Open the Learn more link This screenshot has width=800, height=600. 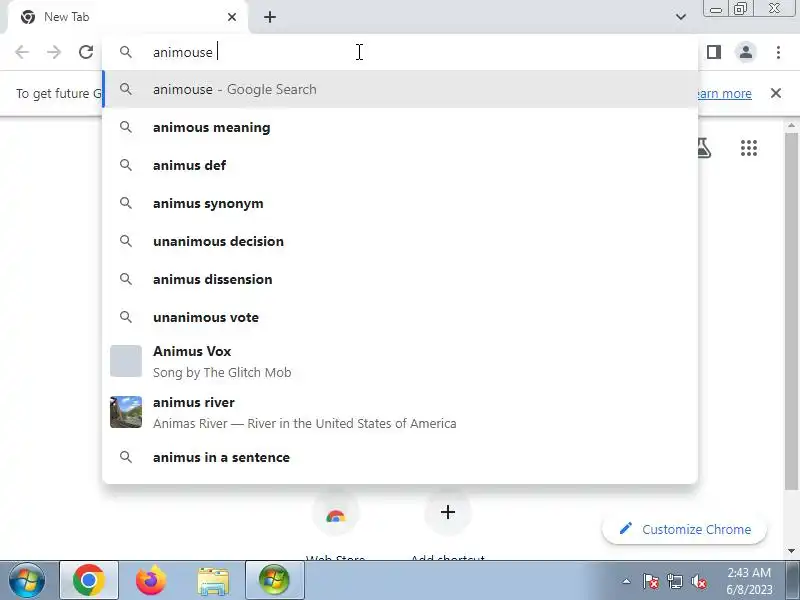[x=724, y=93]
